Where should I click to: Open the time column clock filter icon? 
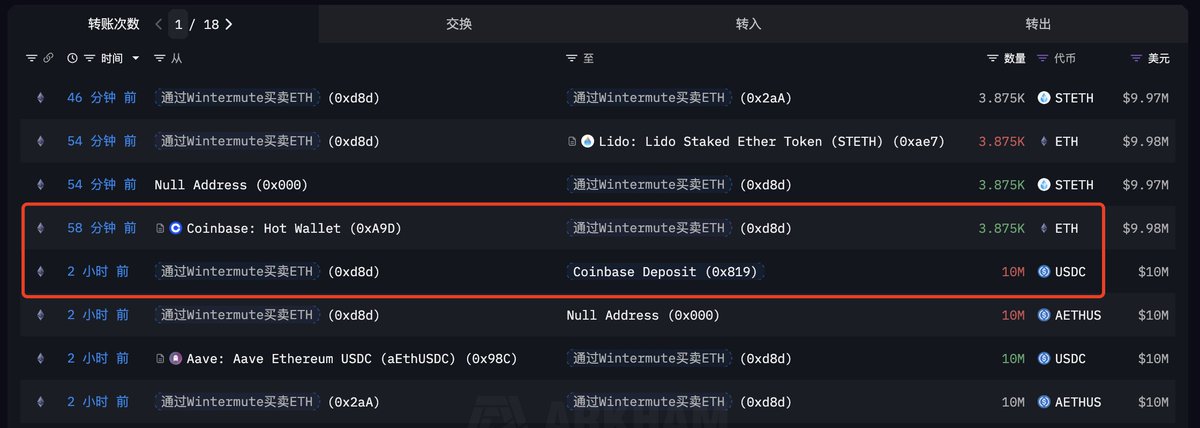click(72, 59)
